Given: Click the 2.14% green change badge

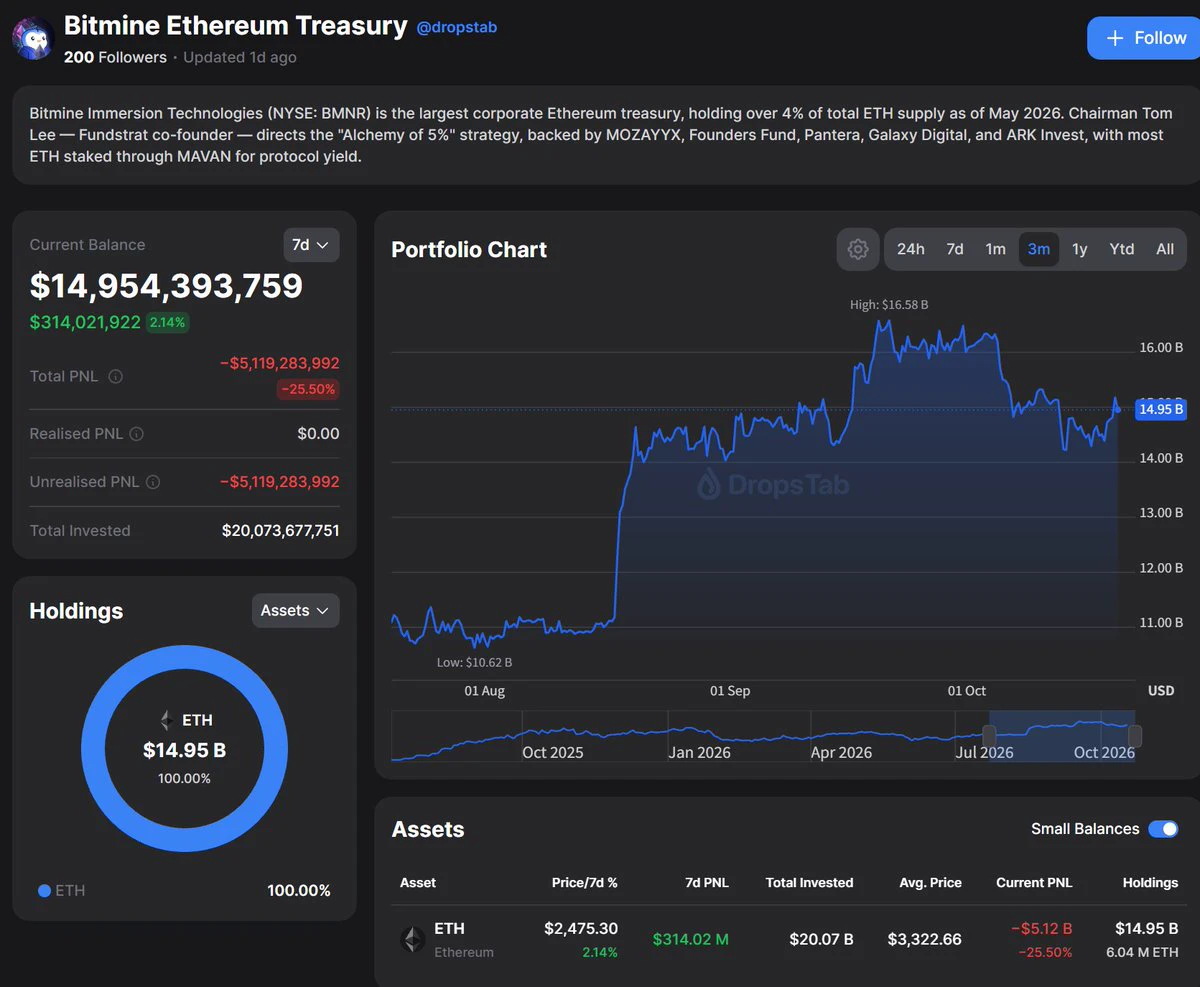Looking at the screenshot, I should (168, 322).
